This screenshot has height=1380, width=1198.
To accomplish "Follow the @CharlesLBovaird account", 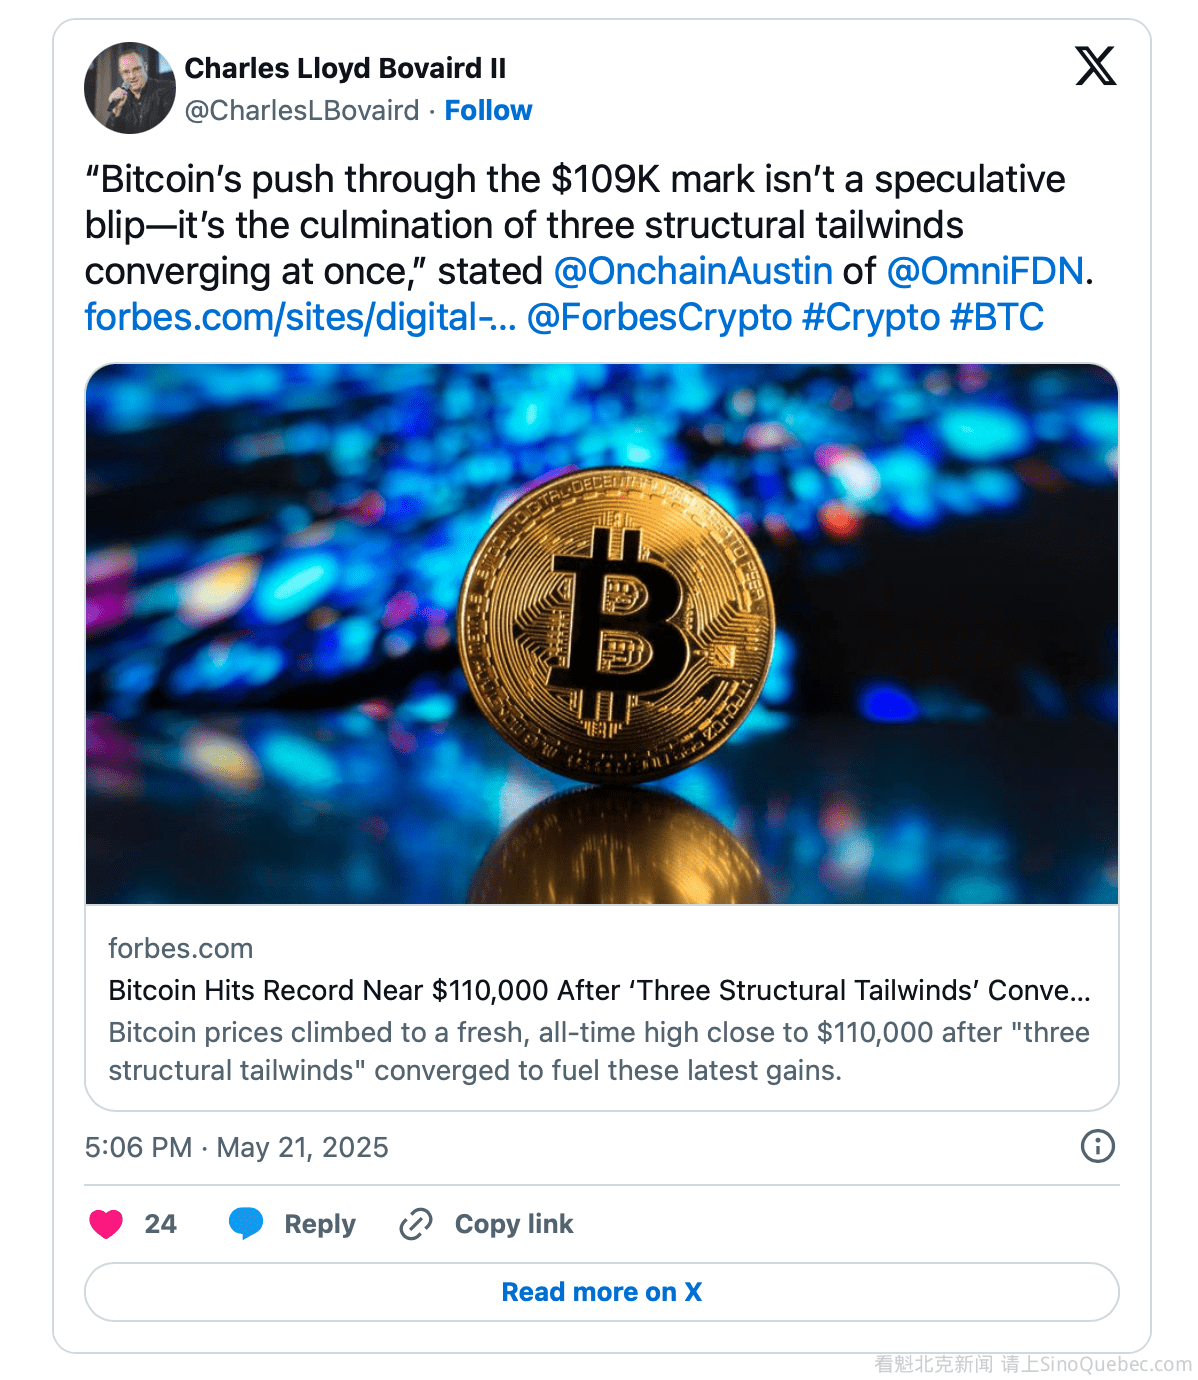I will [488, 110].
